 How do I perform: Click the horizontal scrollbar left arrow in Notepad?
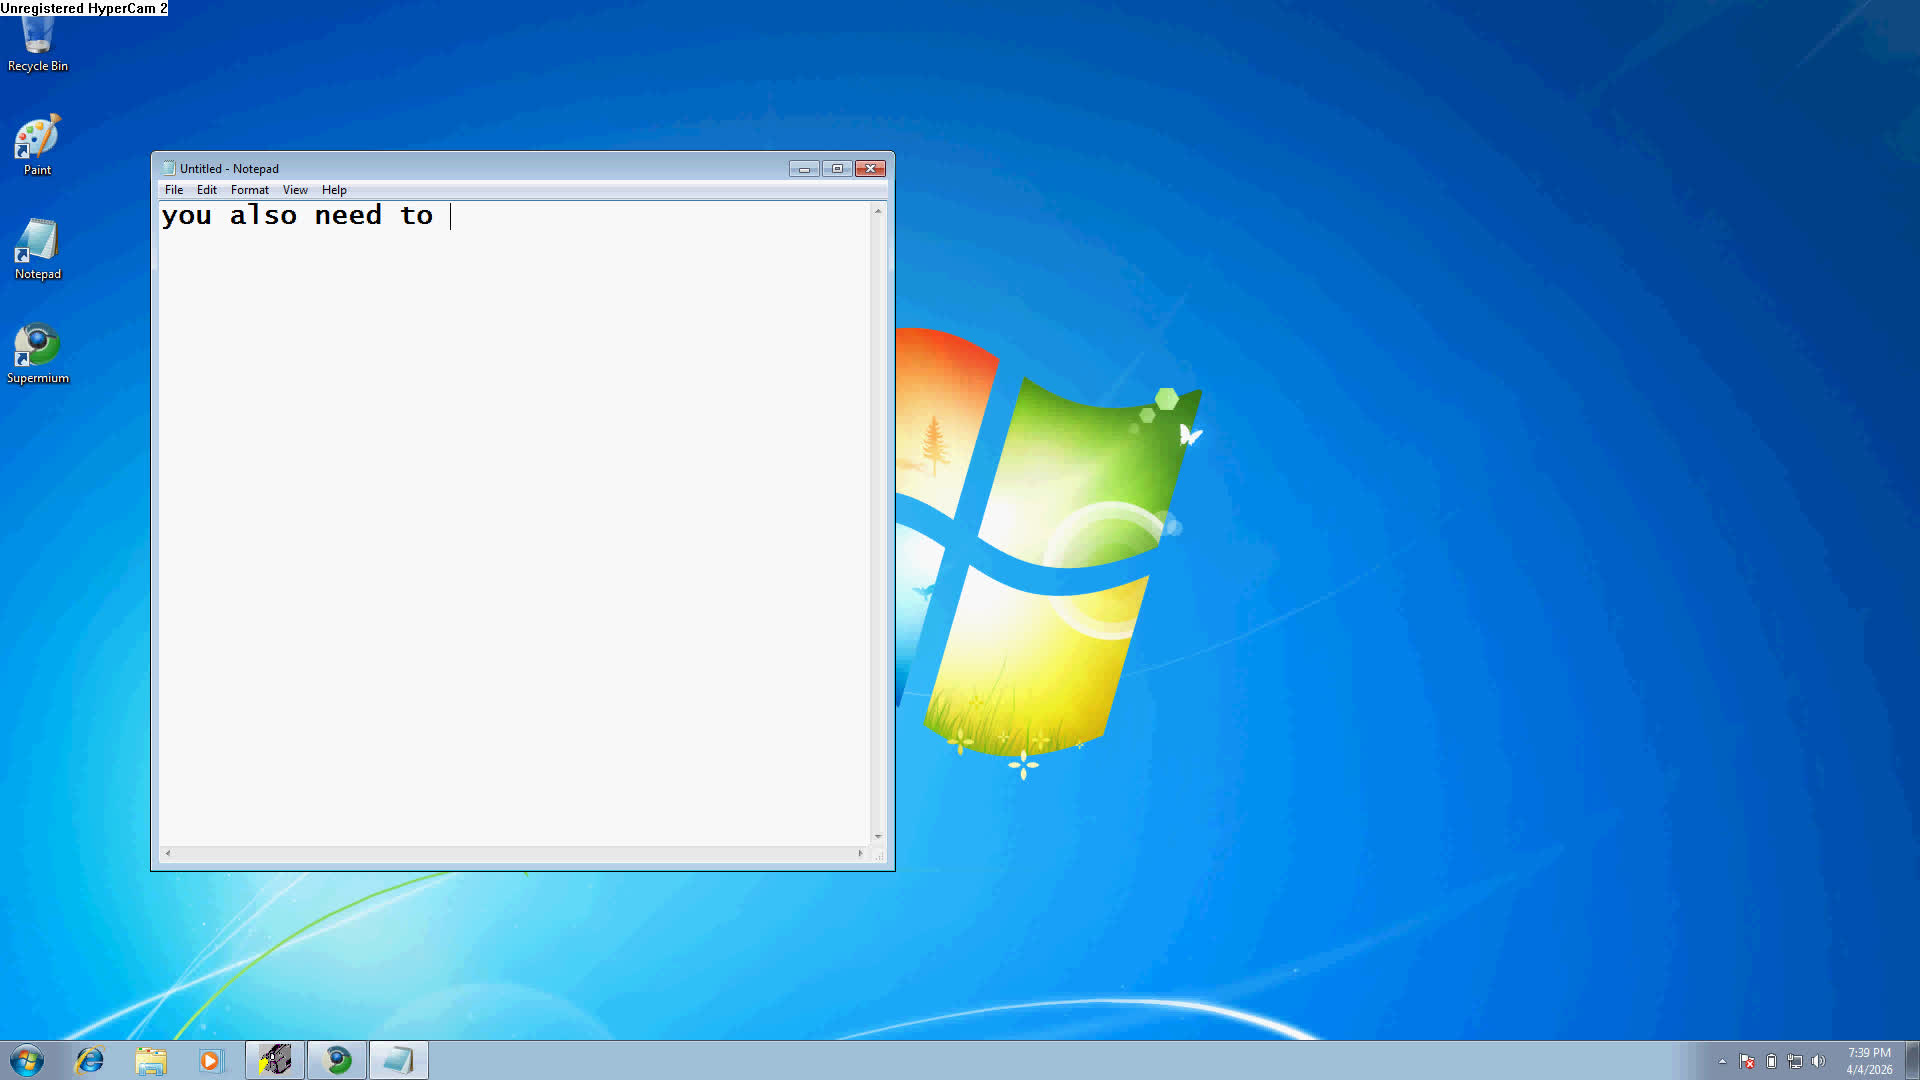pyautogui.click(x=167, y=853)
